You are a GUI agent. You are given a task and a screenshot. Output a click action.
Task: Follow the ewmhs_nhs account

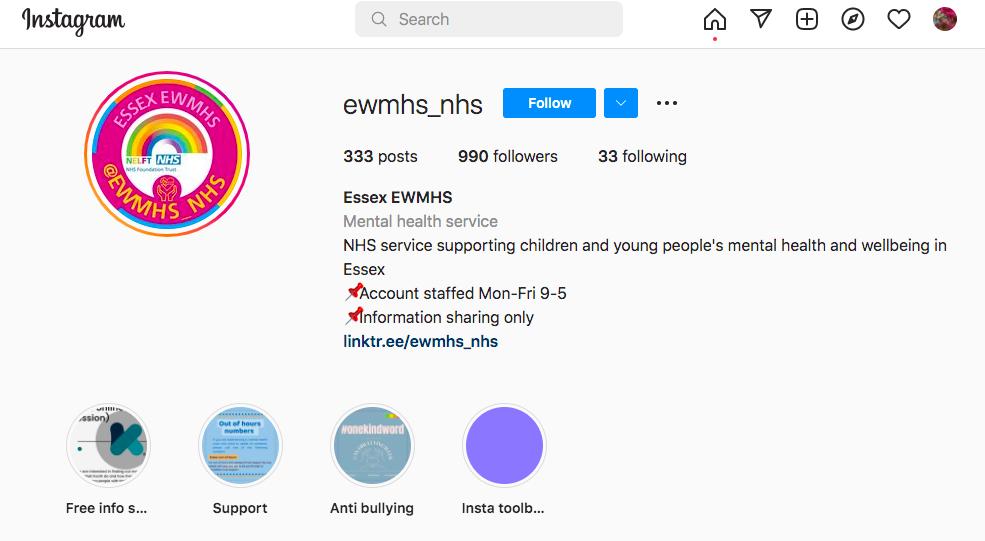point(549,103)
